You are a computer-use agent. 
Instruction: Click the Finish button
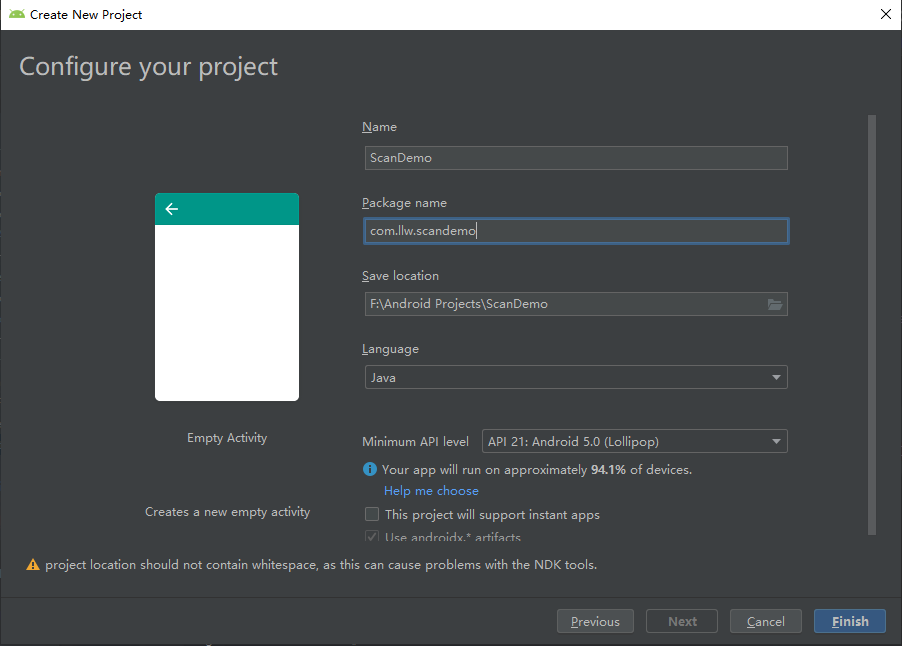850,621
